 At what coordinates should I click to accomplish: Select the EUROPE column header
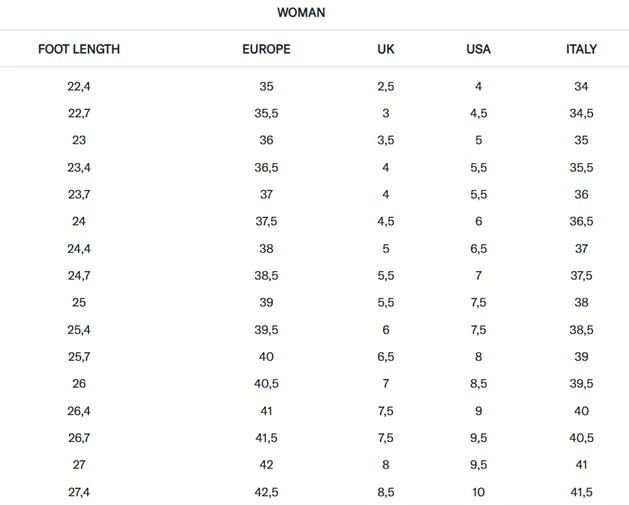pos(266,48)
